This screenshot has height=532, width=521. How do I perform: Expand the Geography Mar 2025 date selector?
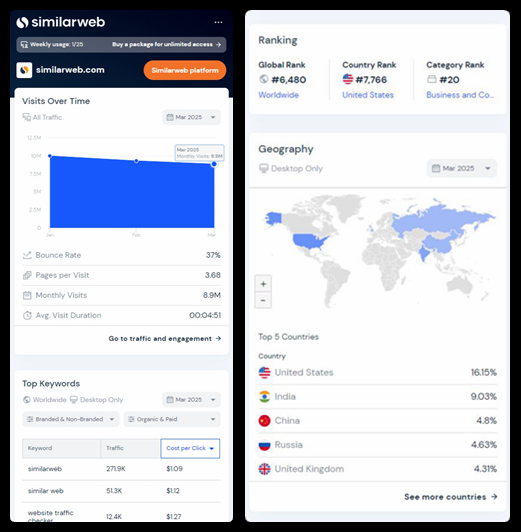tap(462, 168)
